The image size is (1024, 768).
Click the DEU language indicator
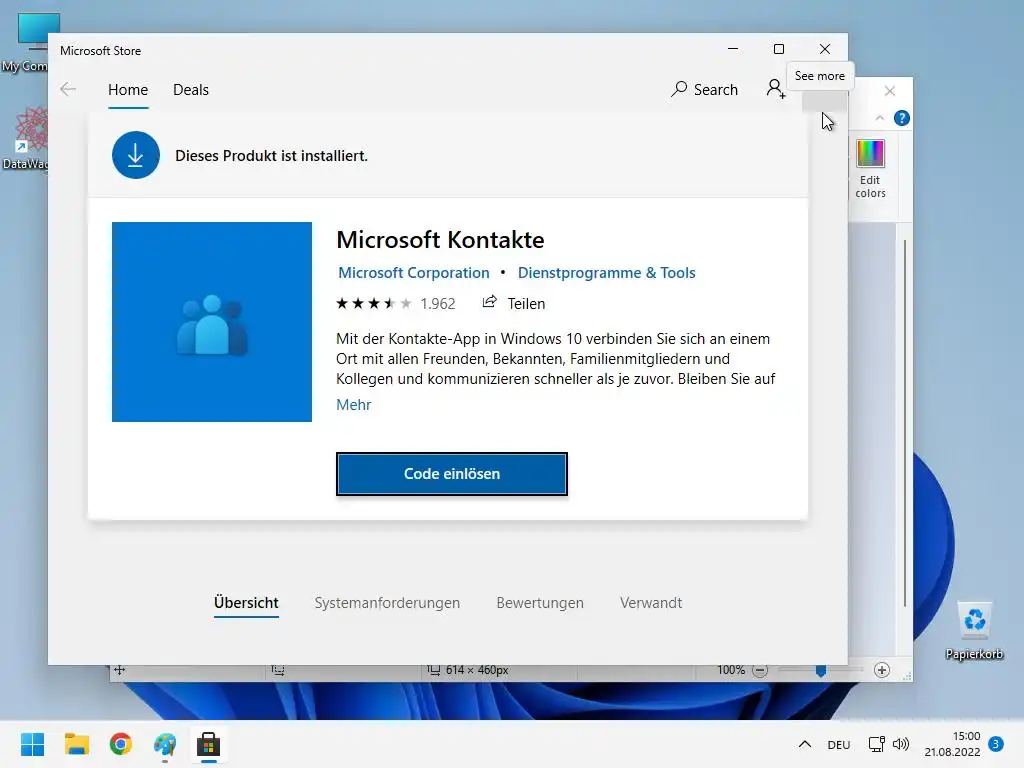[839, 745]
